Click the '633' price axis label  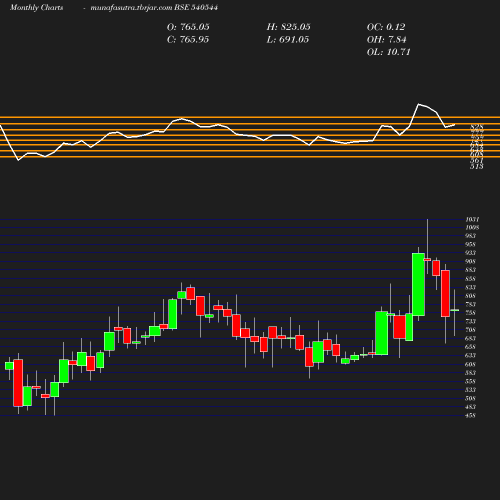click(x=471, y=356)
